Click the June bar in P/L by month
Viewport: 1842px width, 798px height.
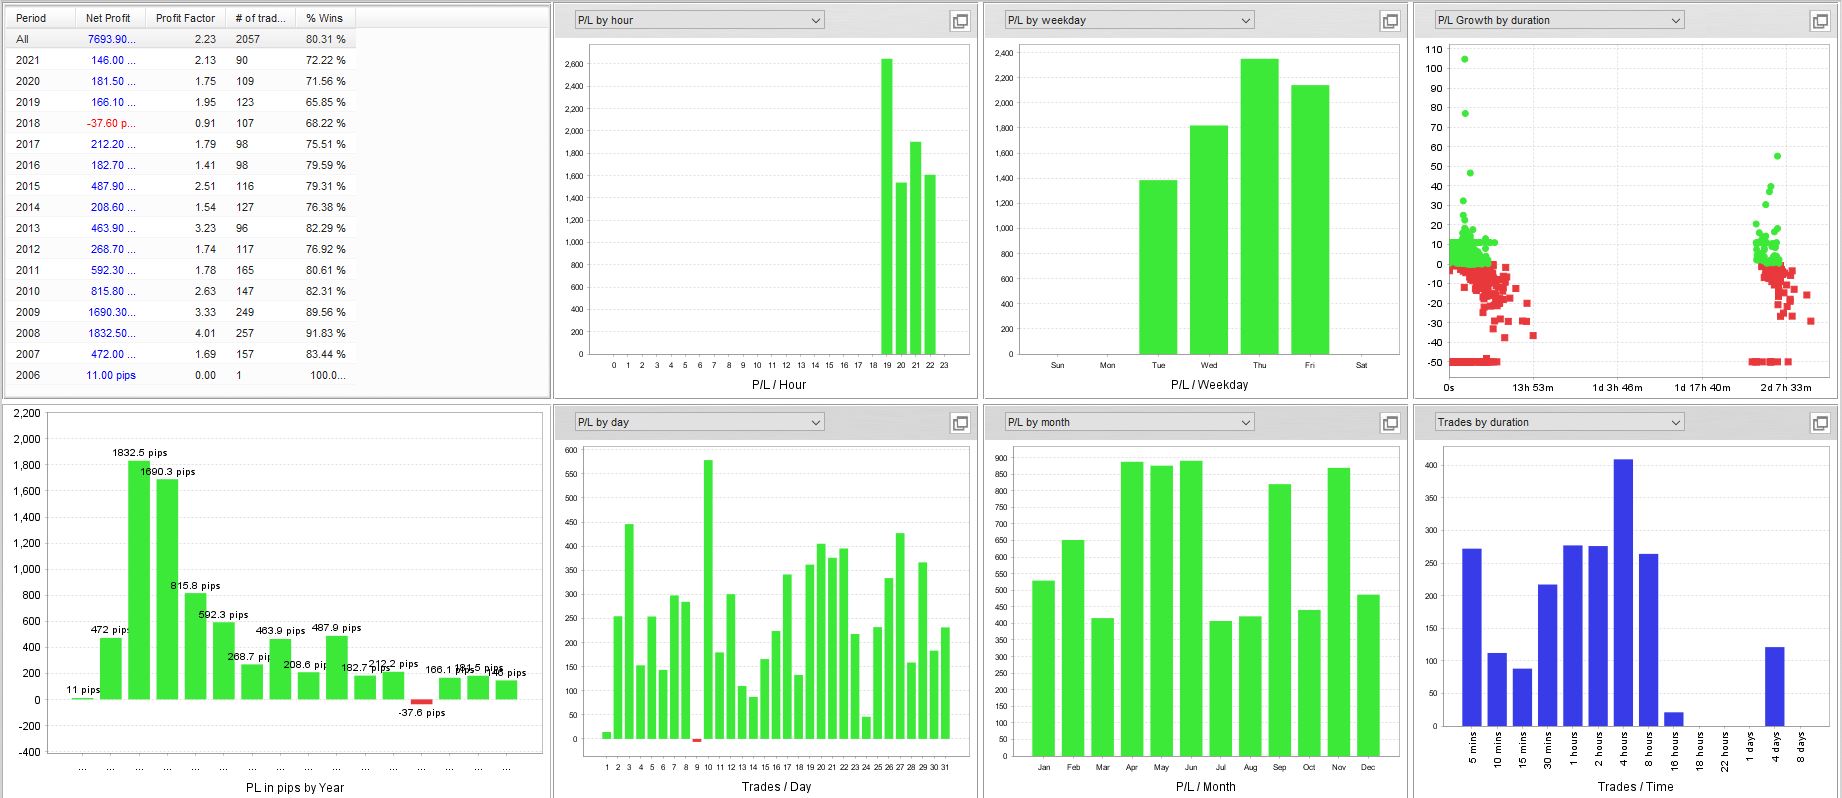[x=1191, y=608]
